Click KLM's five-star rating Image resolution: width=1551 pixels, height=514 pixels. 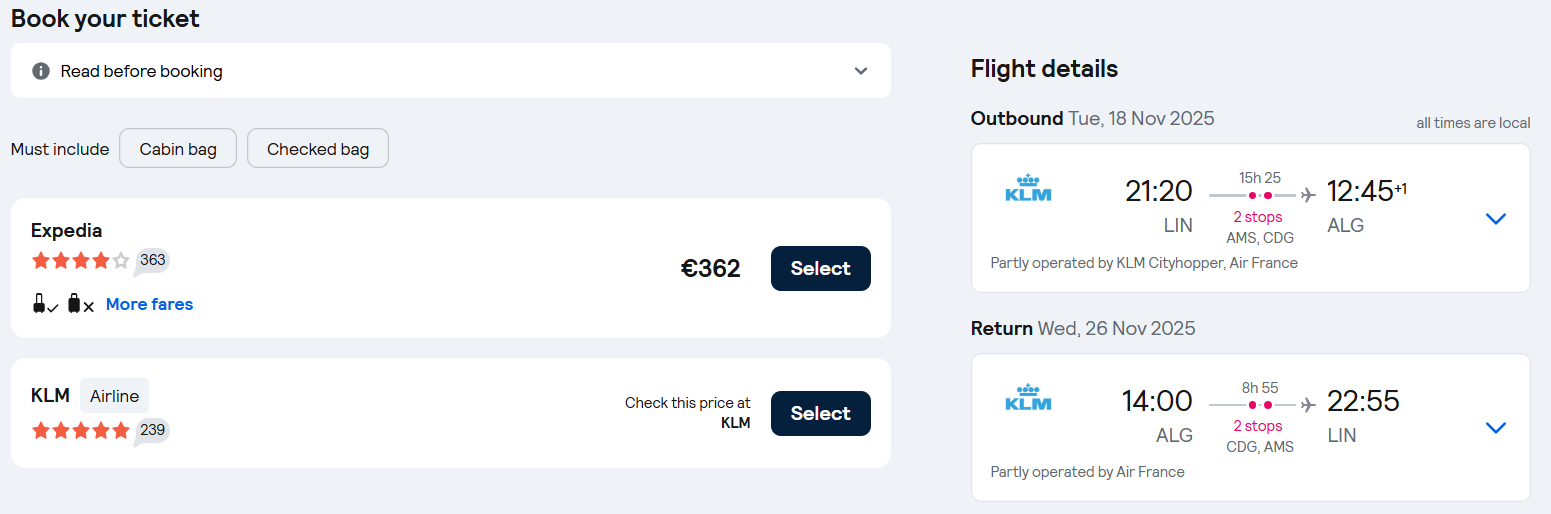pos(80,430)
